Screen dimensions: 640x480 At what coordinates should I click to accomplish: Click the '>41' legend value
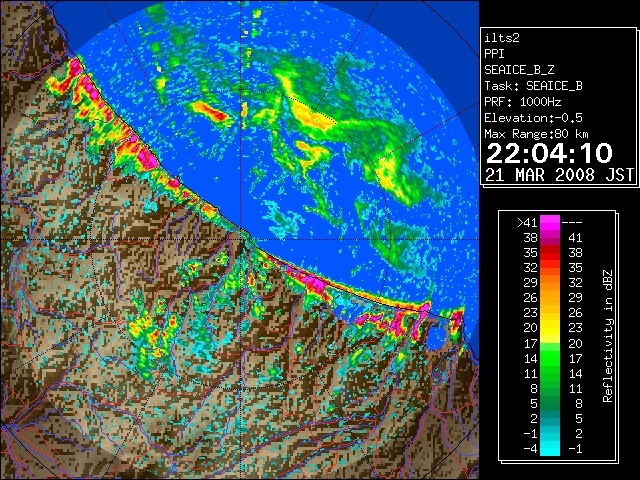(x=527, y=223)
